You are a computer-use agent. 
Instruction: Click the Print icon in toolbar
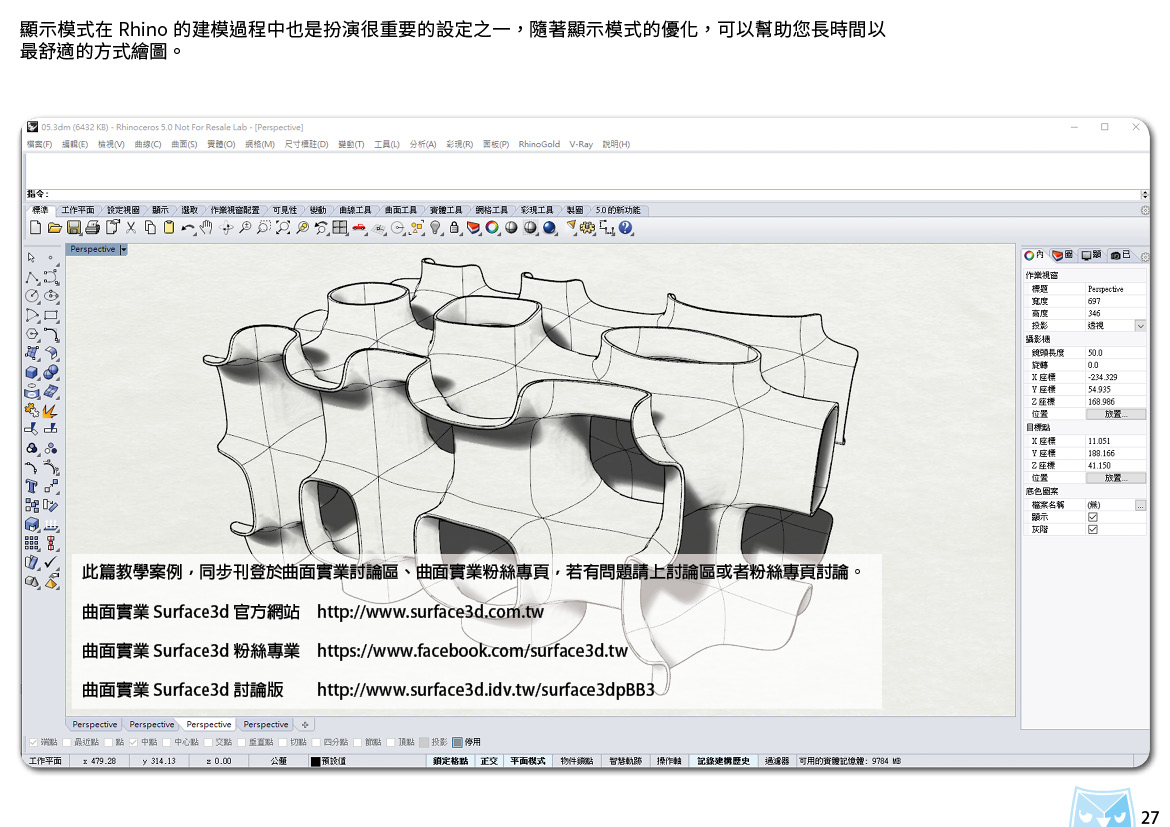coord(93,228)
